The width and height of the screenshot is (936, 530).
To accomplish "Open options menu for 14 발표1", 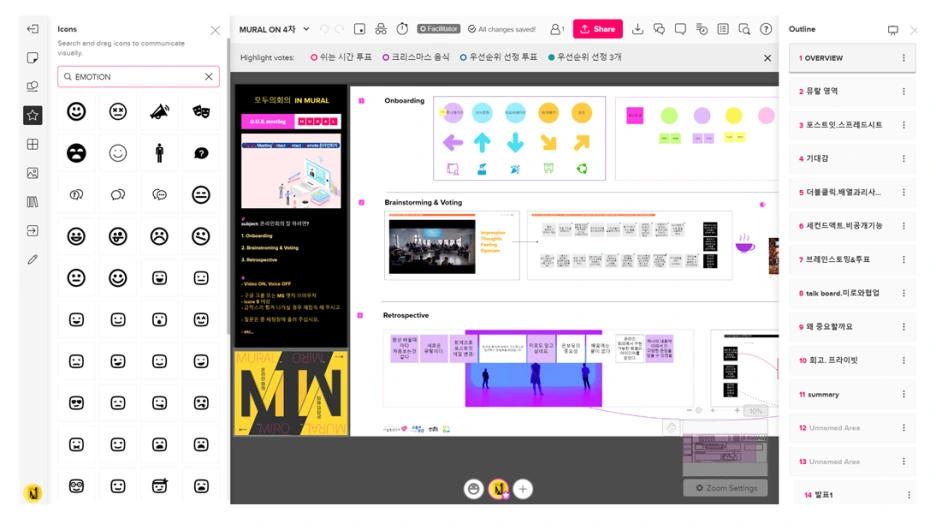I will coord(909,495).
